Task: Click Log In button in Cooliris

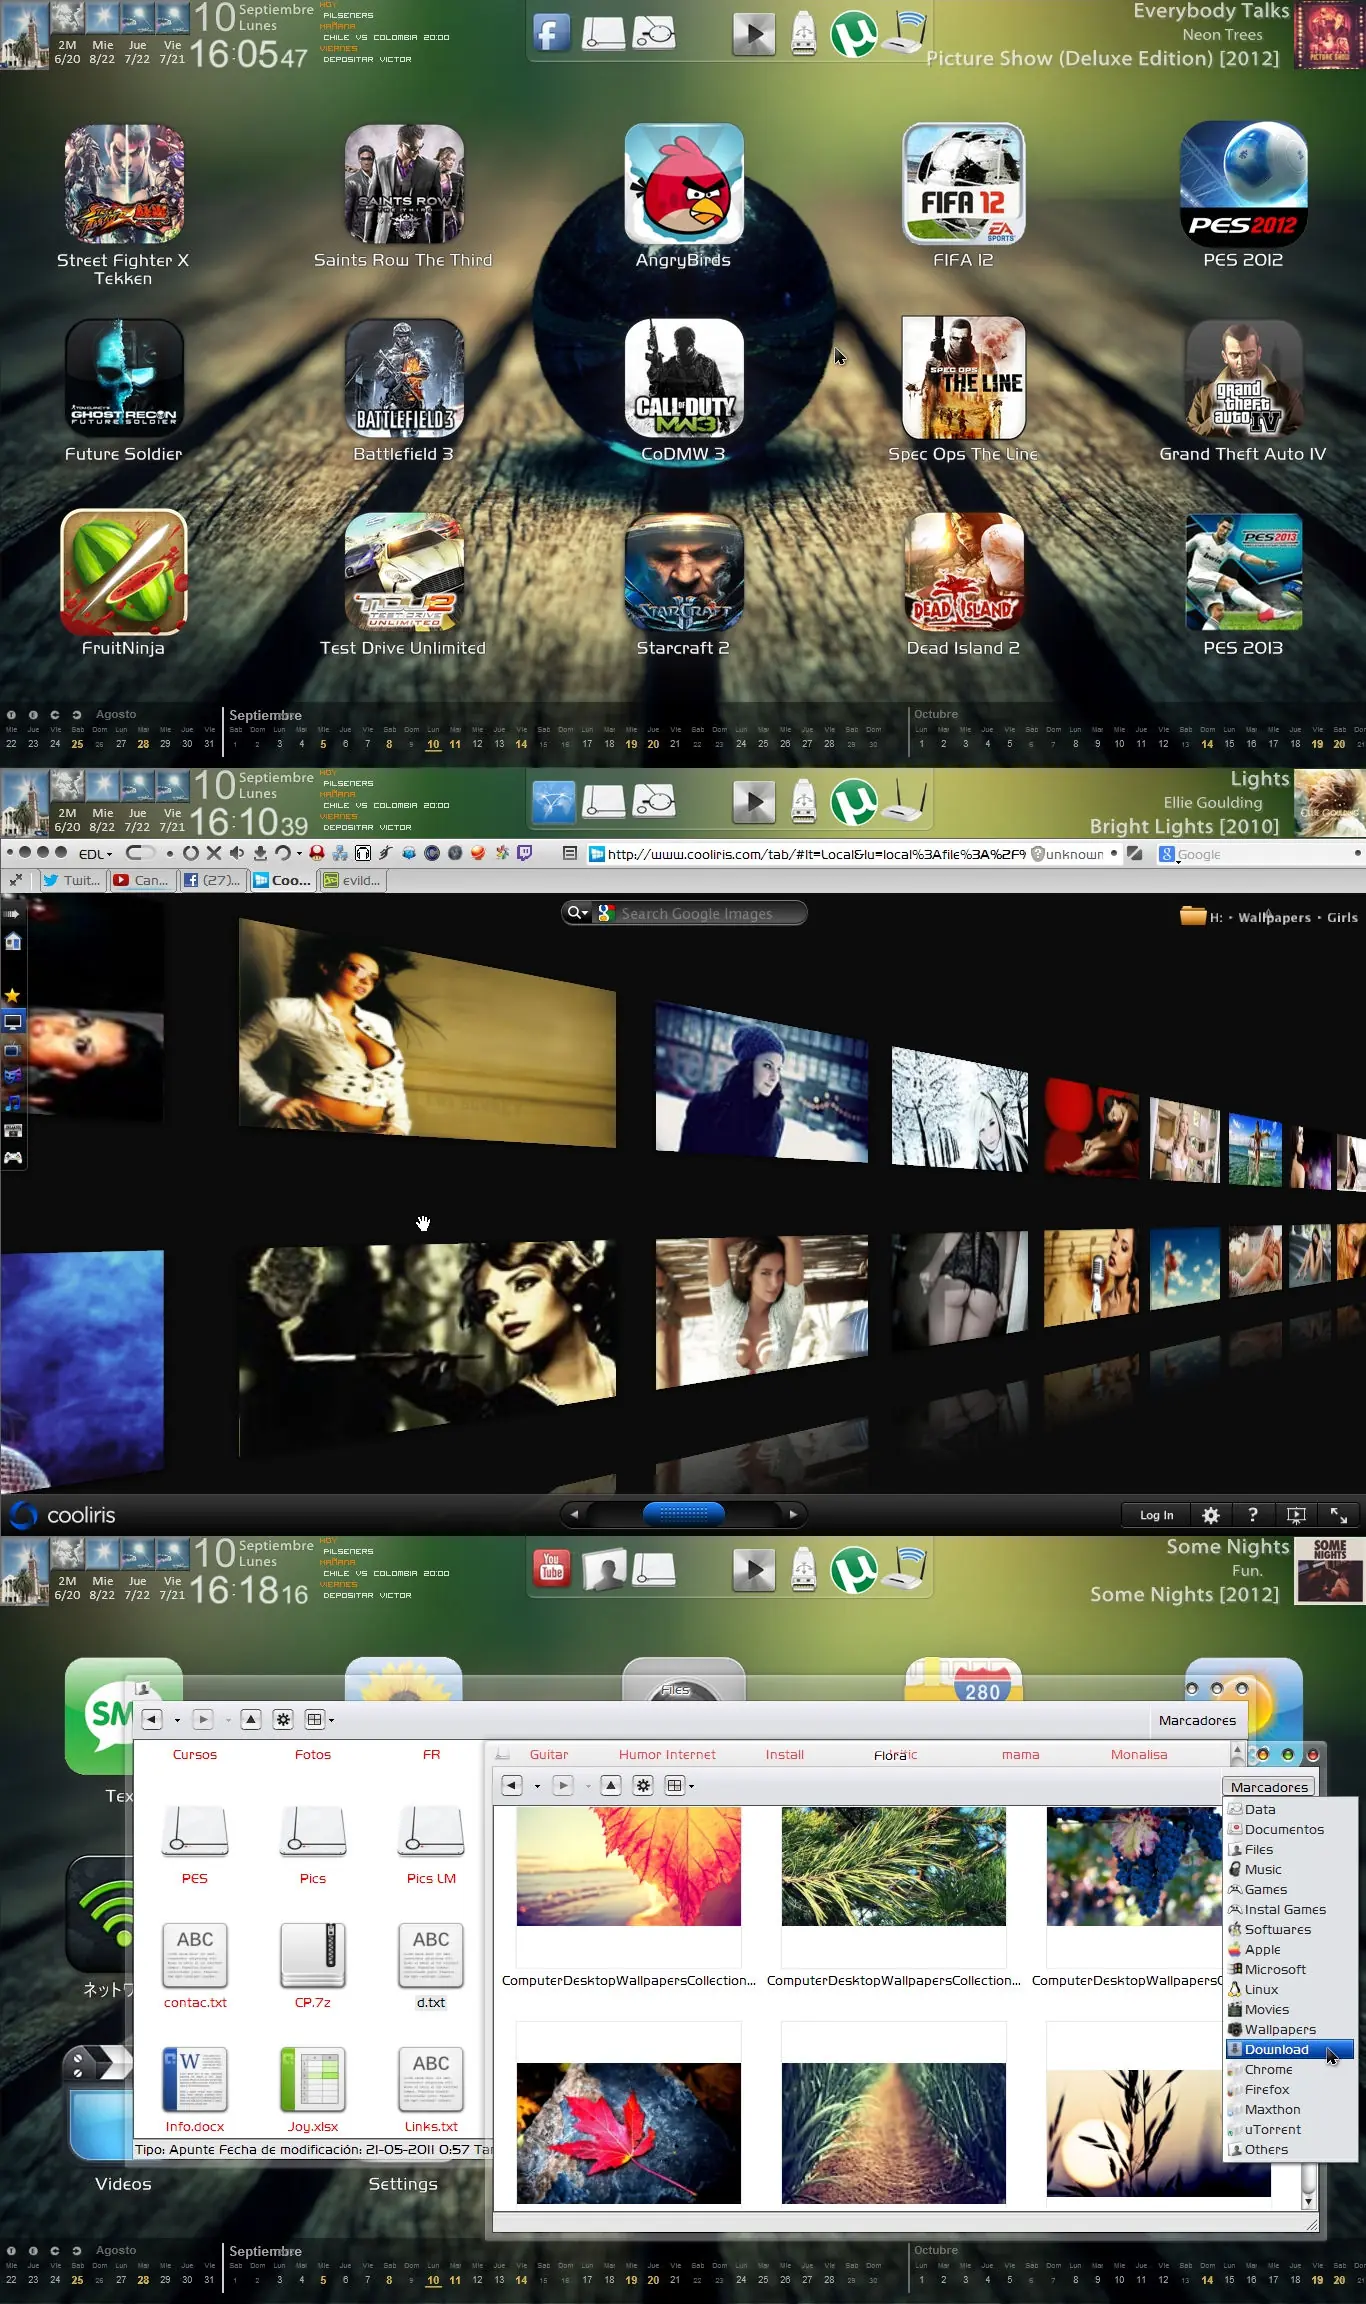Action: coord(1156,1515)
